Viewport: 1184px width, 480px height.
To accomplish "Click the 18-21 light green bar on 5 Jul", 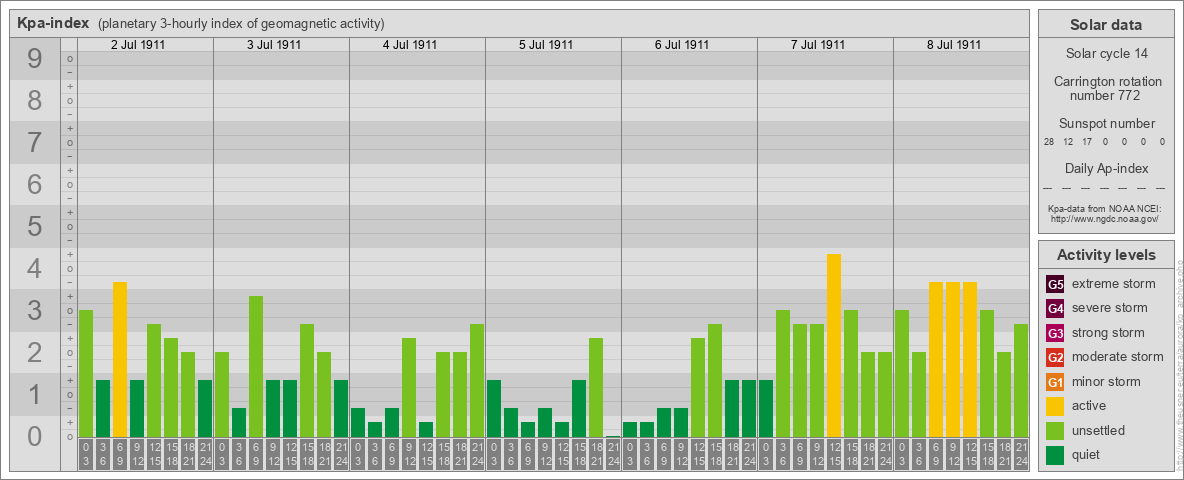I will pos(596,387).
